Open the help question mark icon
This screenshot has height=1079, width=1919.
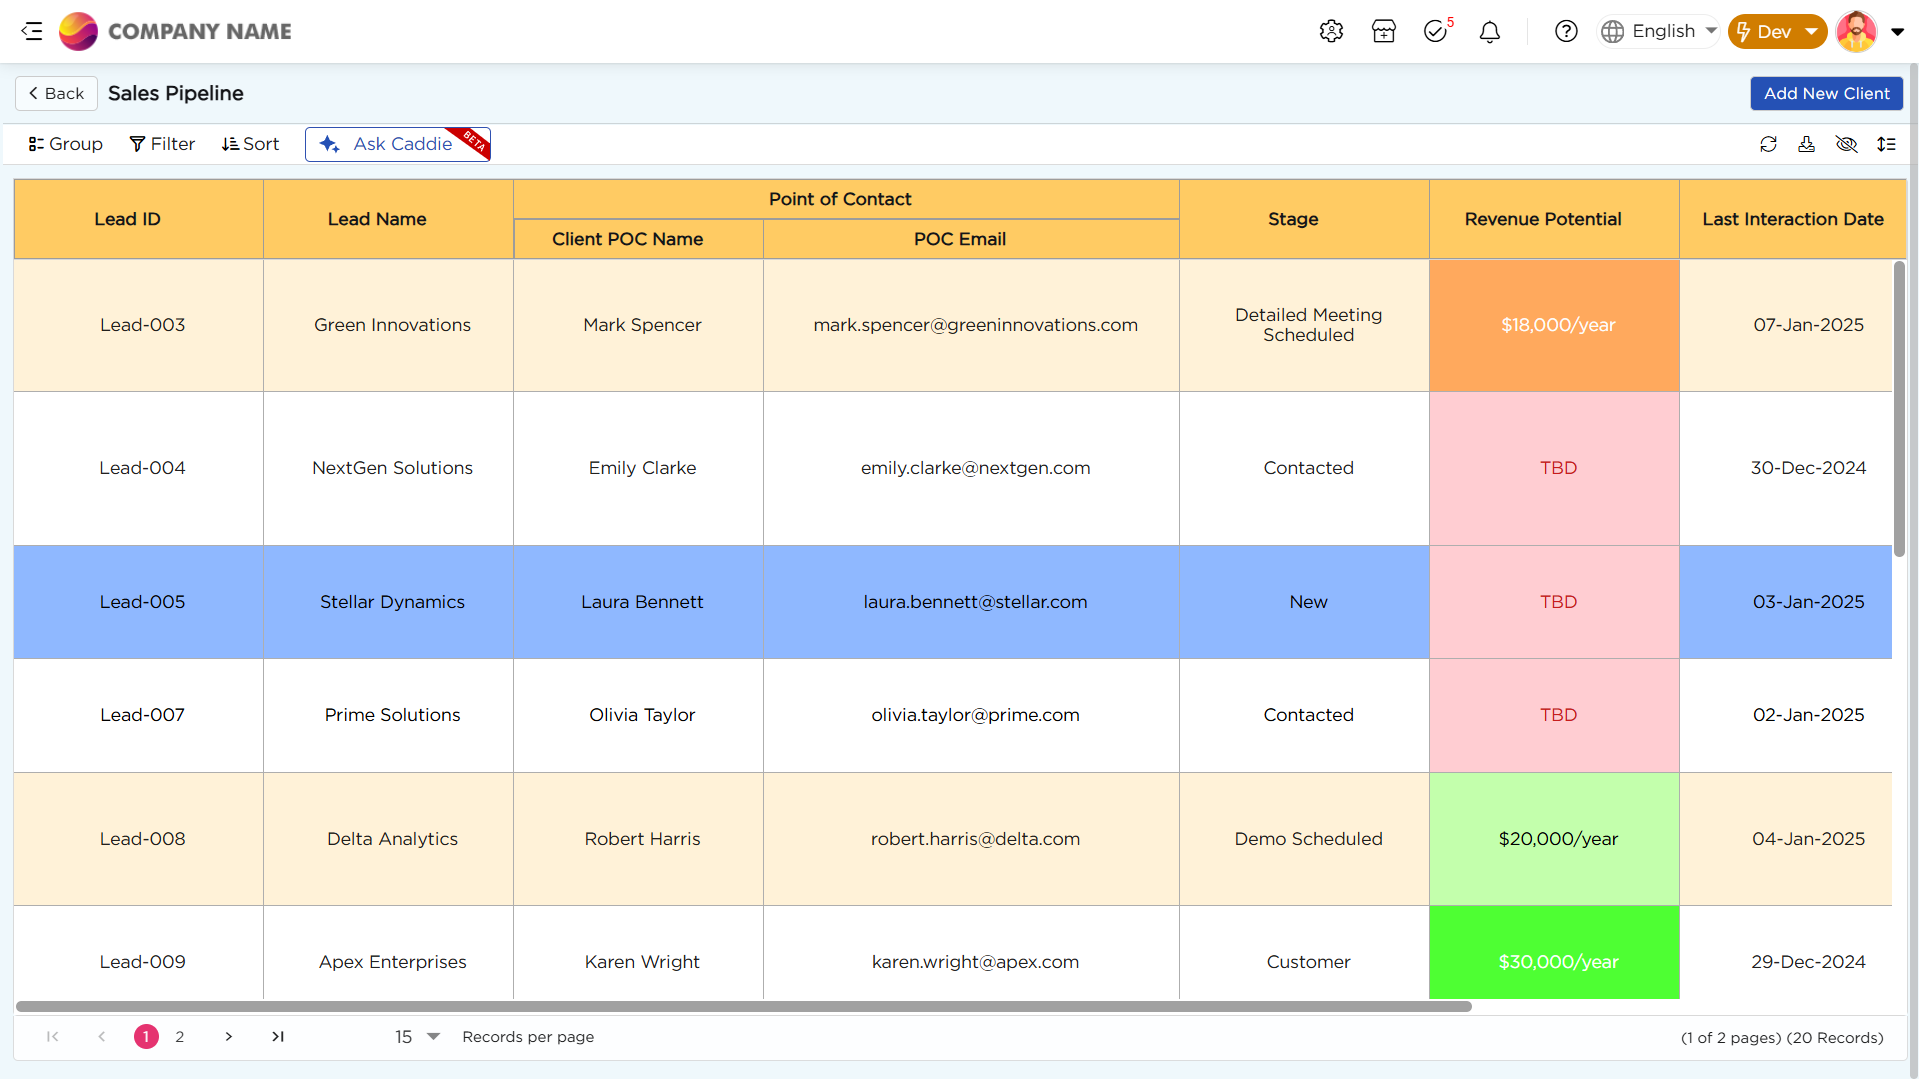click(1566, 31)
